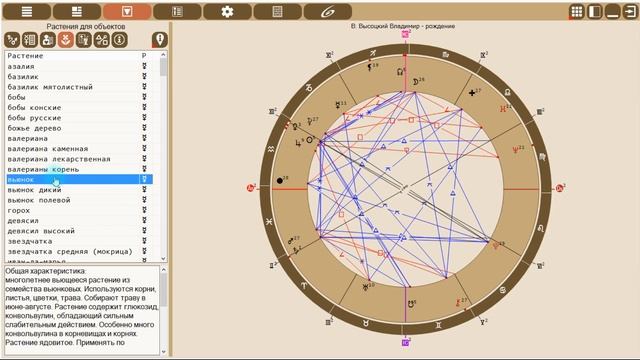Select the row 'божье дерево'
The image size is (640, 360).
[80, 128]
